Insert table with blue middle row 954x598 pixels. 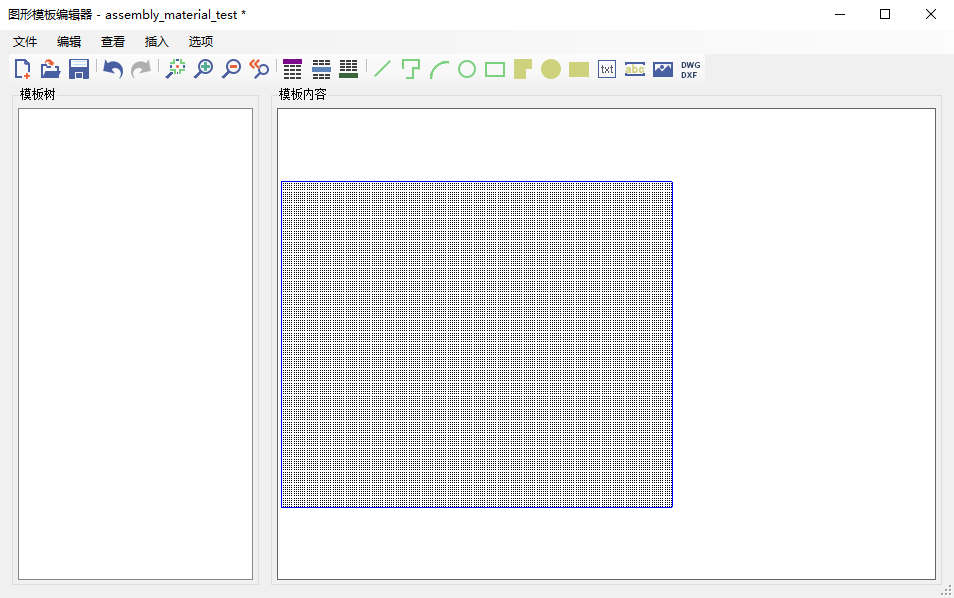click(321, 69)
